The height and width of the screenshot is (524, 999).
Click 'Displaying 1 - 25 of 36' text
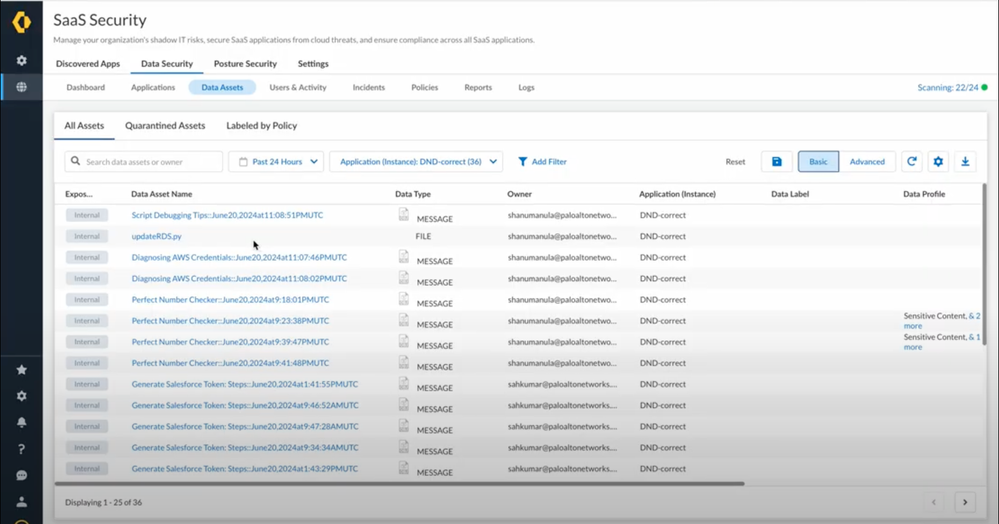point(103,502)
